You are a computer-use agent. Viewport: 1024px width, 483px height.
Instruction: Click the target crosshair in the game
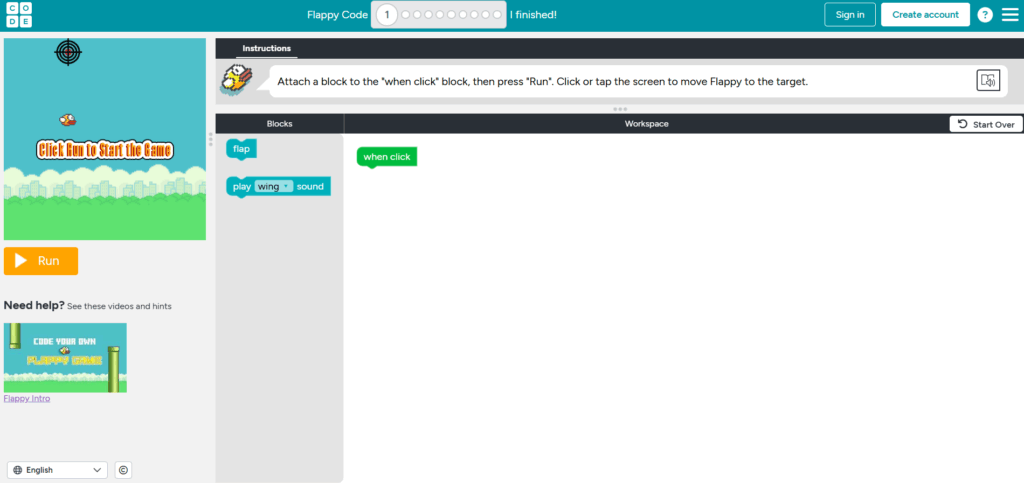click(x=68, y=52)
